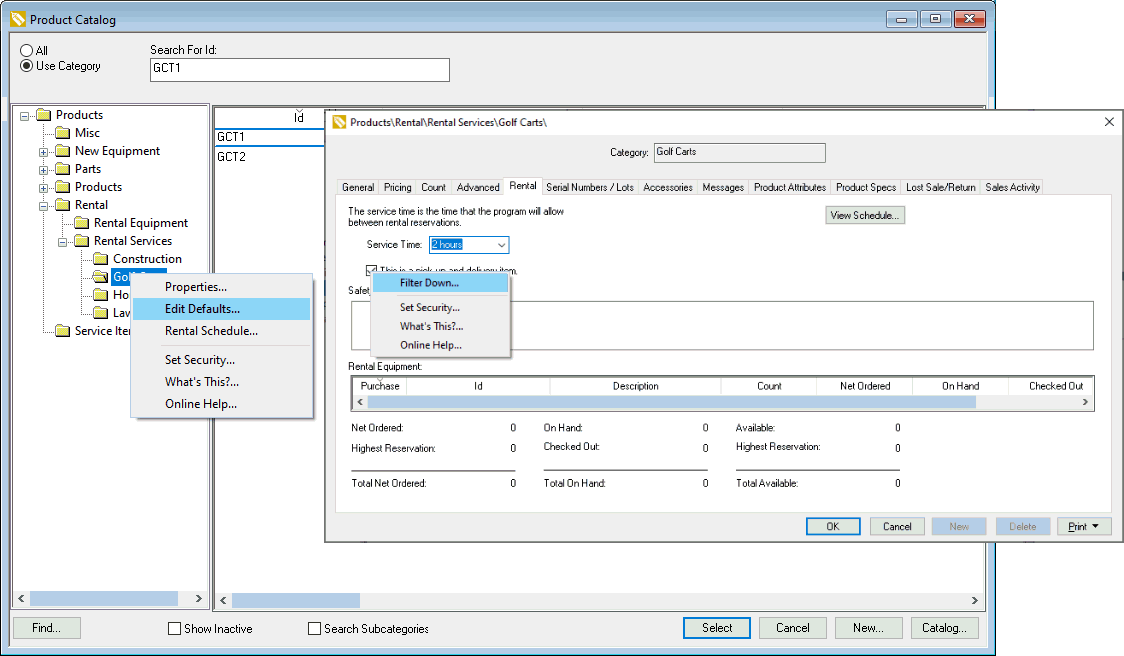Enable the Show Inactive checkbox

175,629
